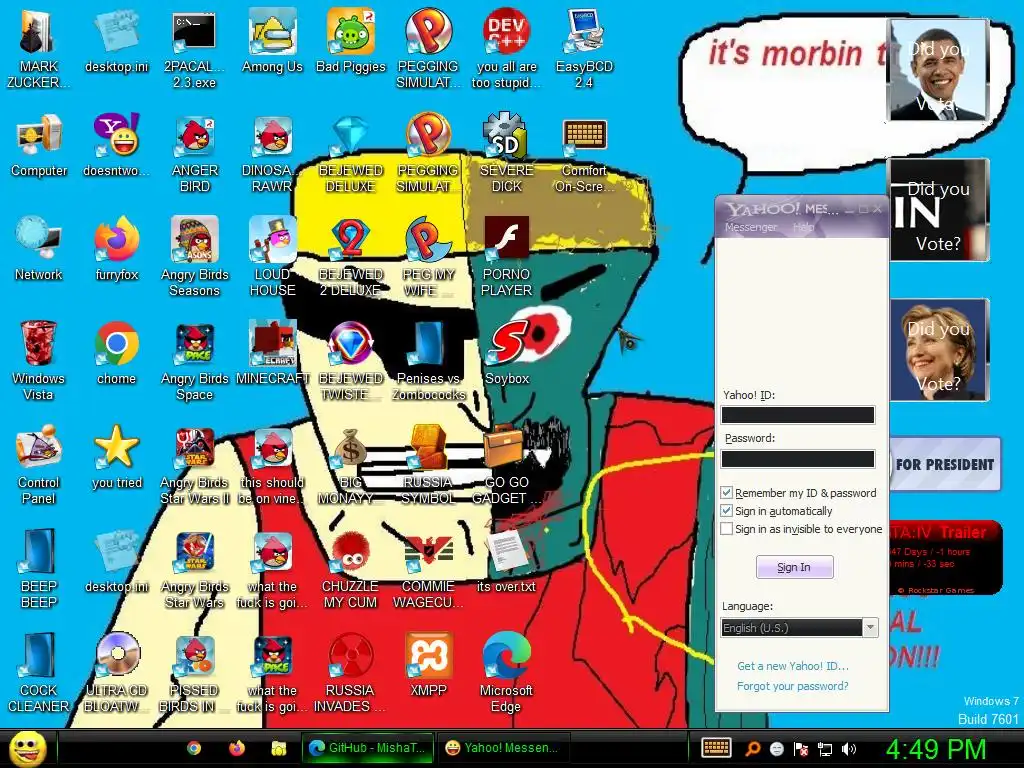Open the Soybox desktop icon

(507, 353)
